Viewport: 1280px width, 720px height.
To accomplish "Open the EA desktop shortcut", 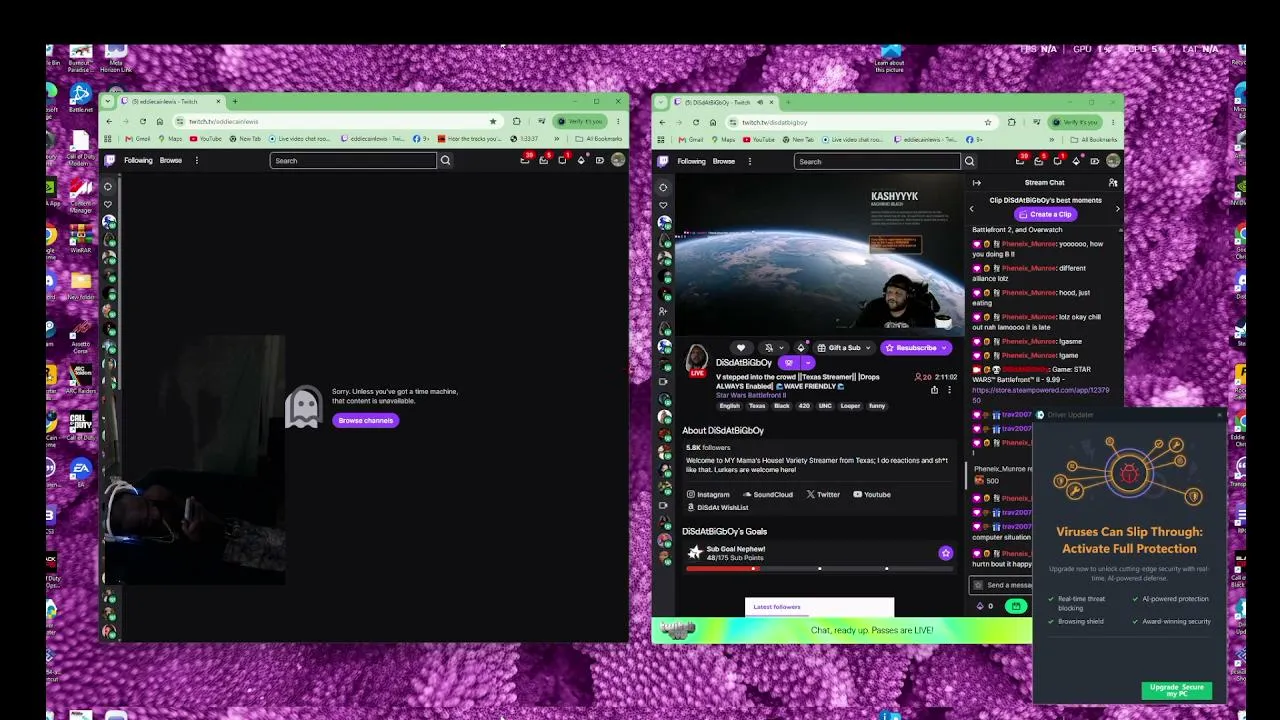I will [x=81, y=472].
